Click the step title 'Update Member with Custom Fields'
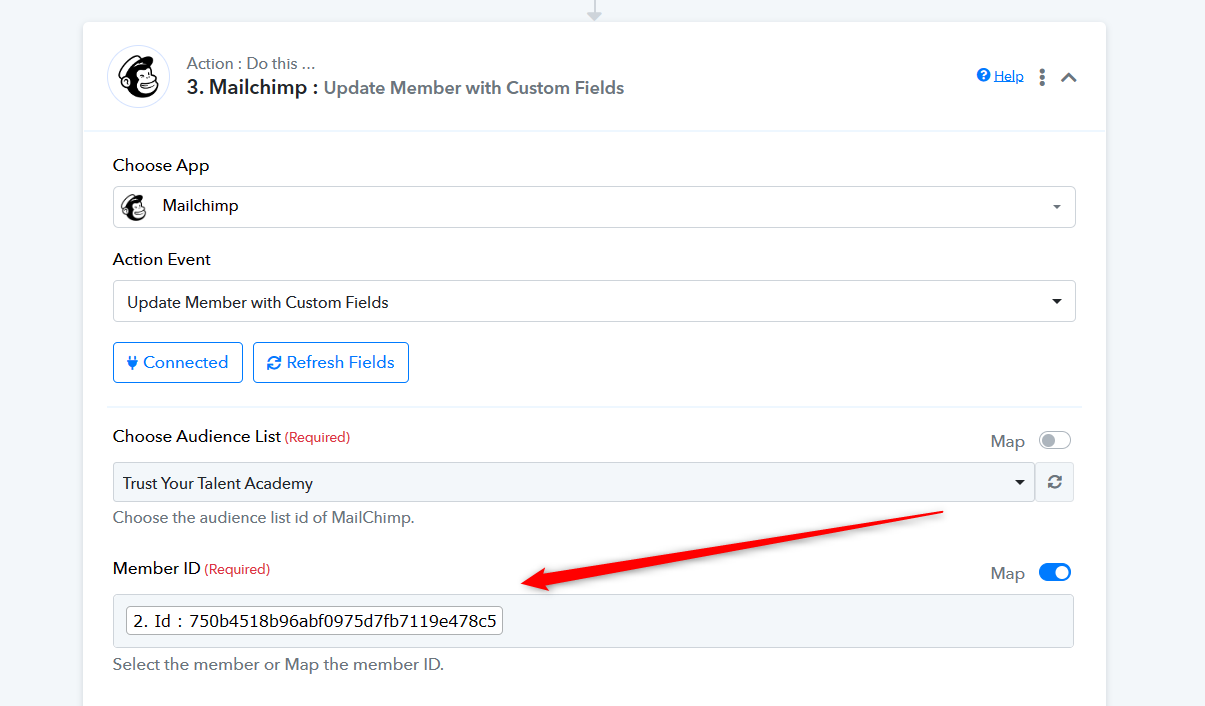The width and height of the screenshot is (1205, 706). (x=474, y=88)
